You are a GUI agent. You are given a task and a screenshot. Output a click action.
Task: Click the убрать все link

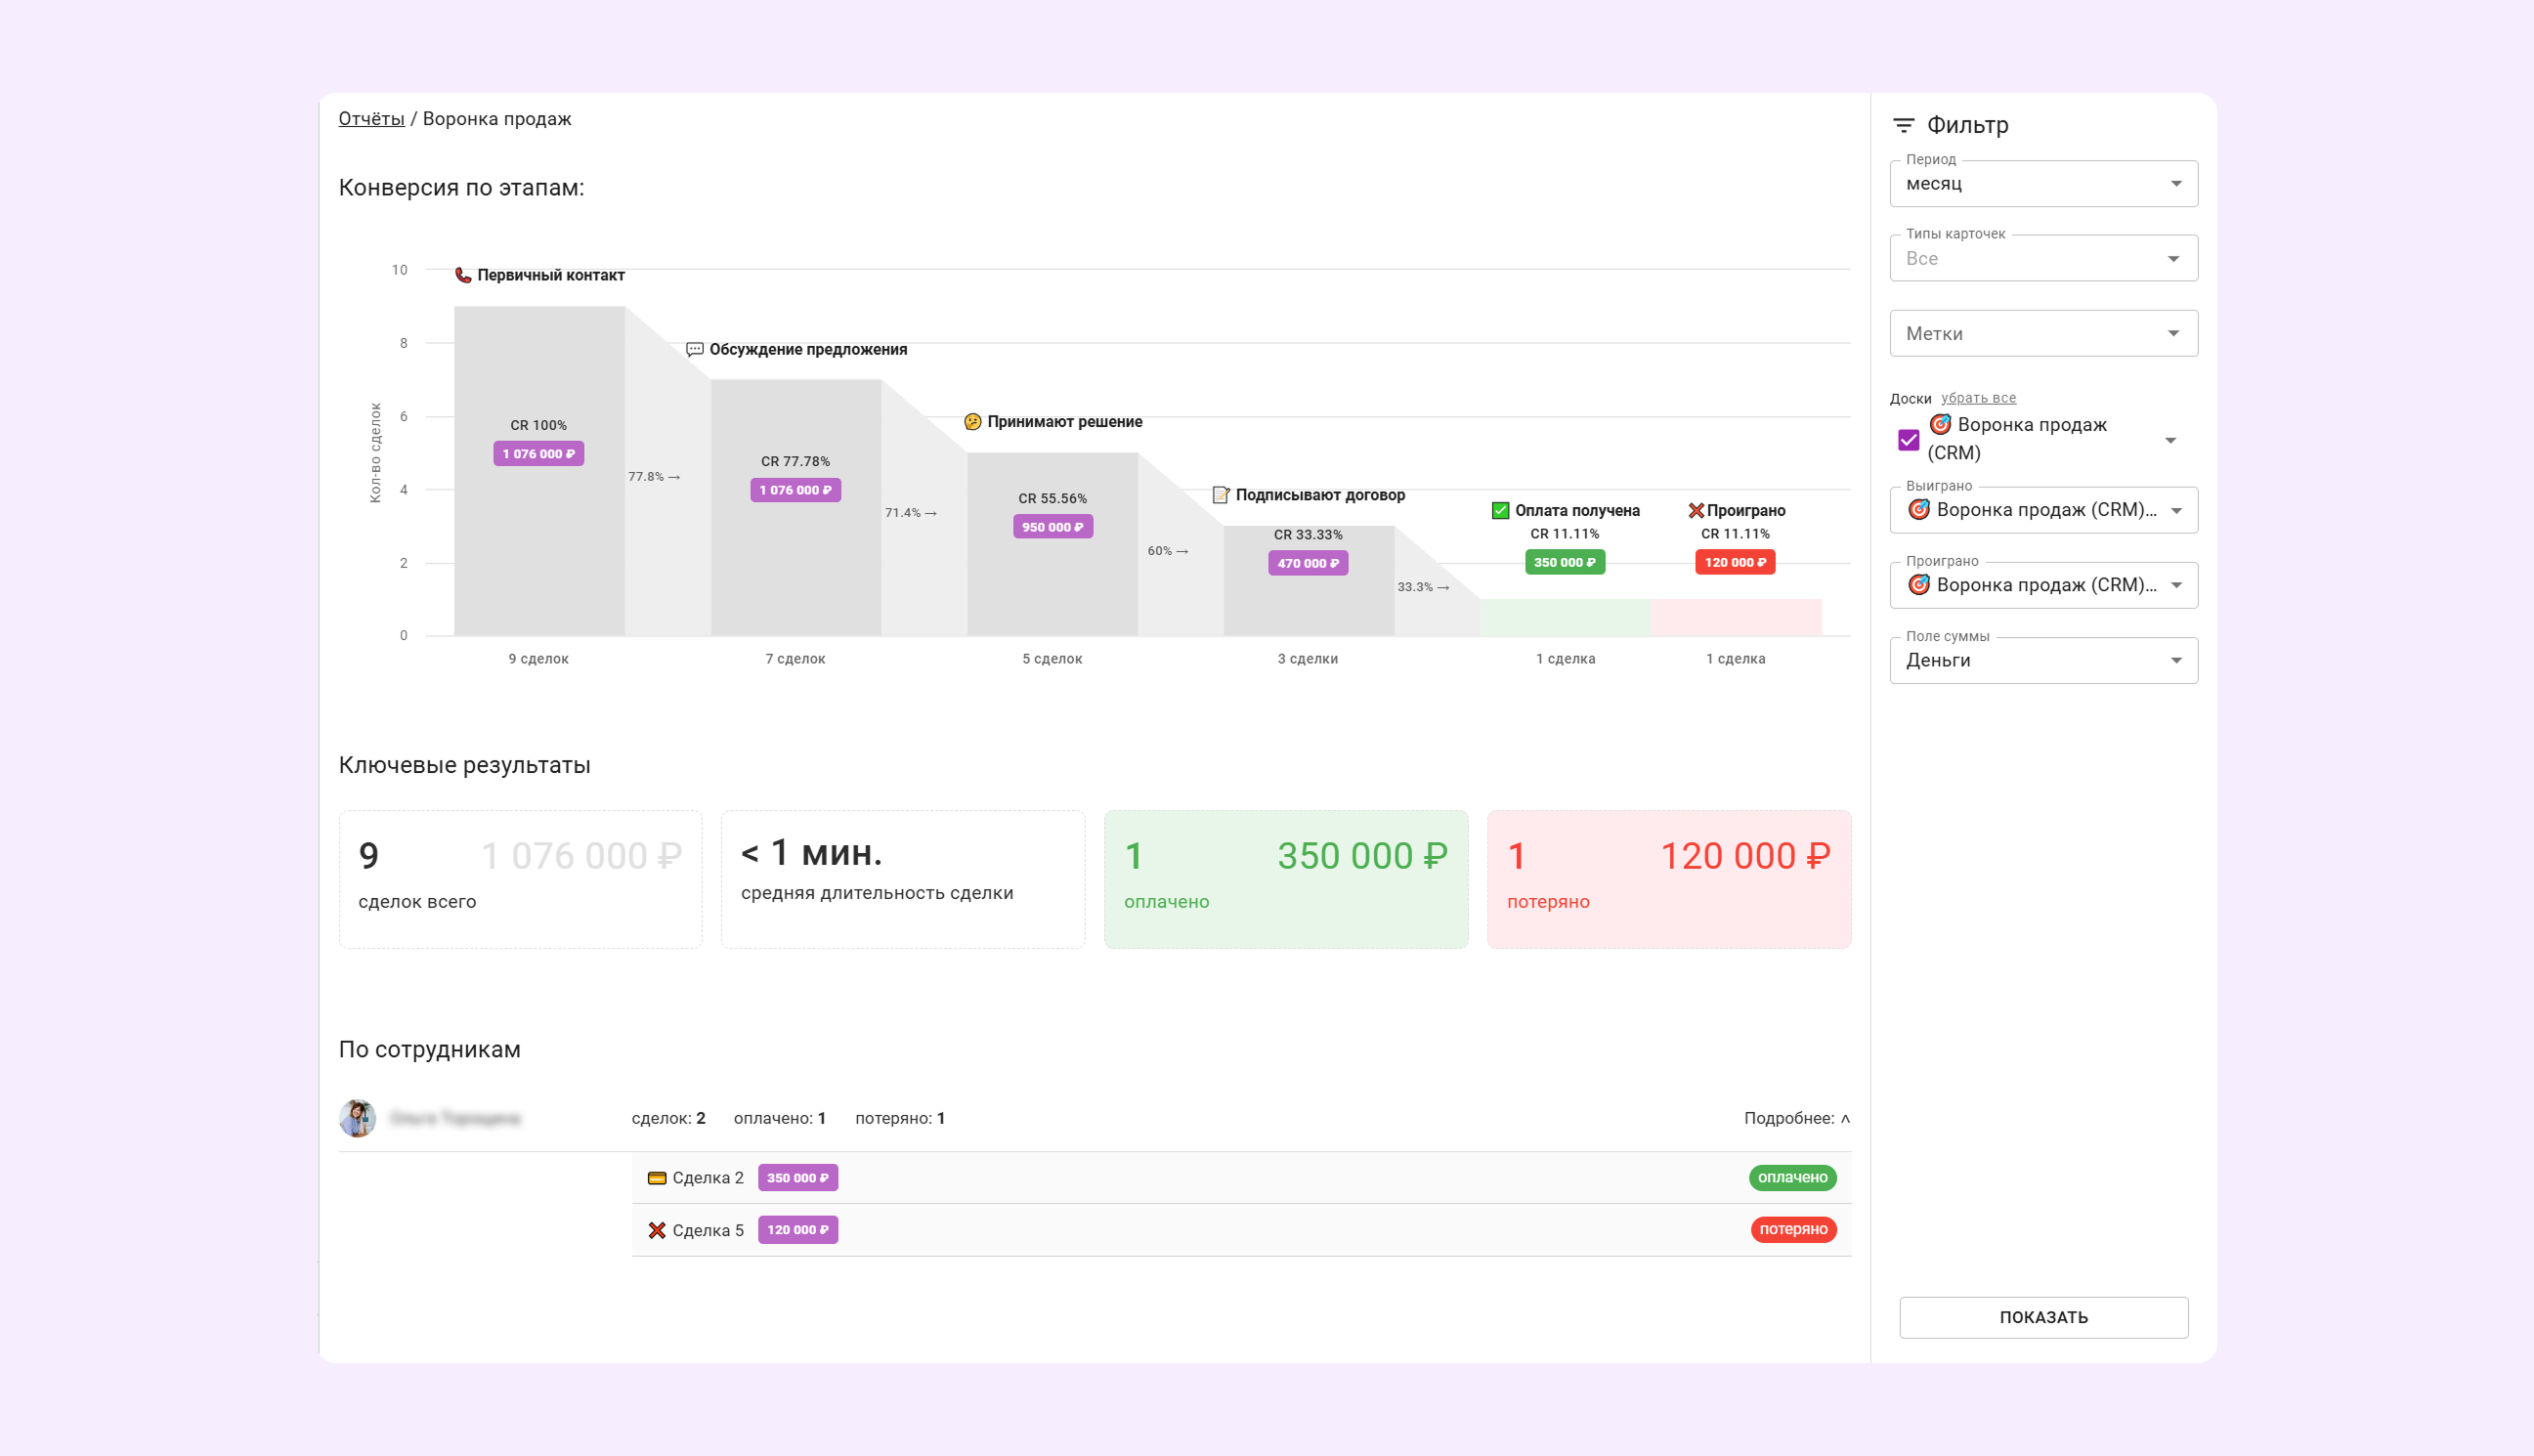tap(1978, 398)
